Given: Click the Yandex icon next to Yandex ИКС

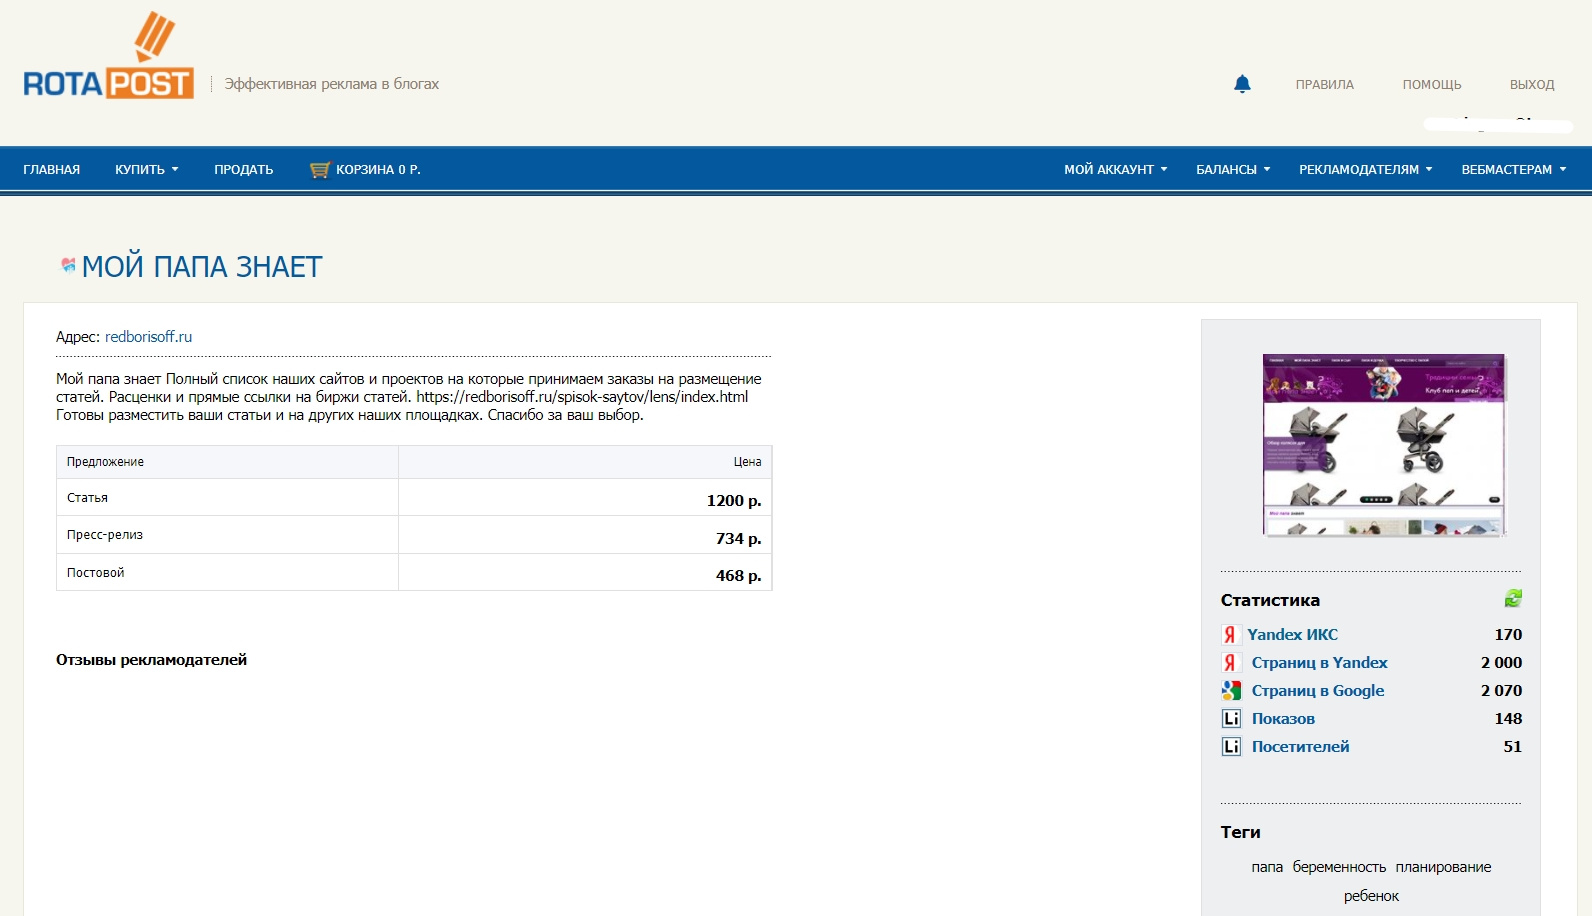Looking at the screenshot, I should (x=1230, y=634).
